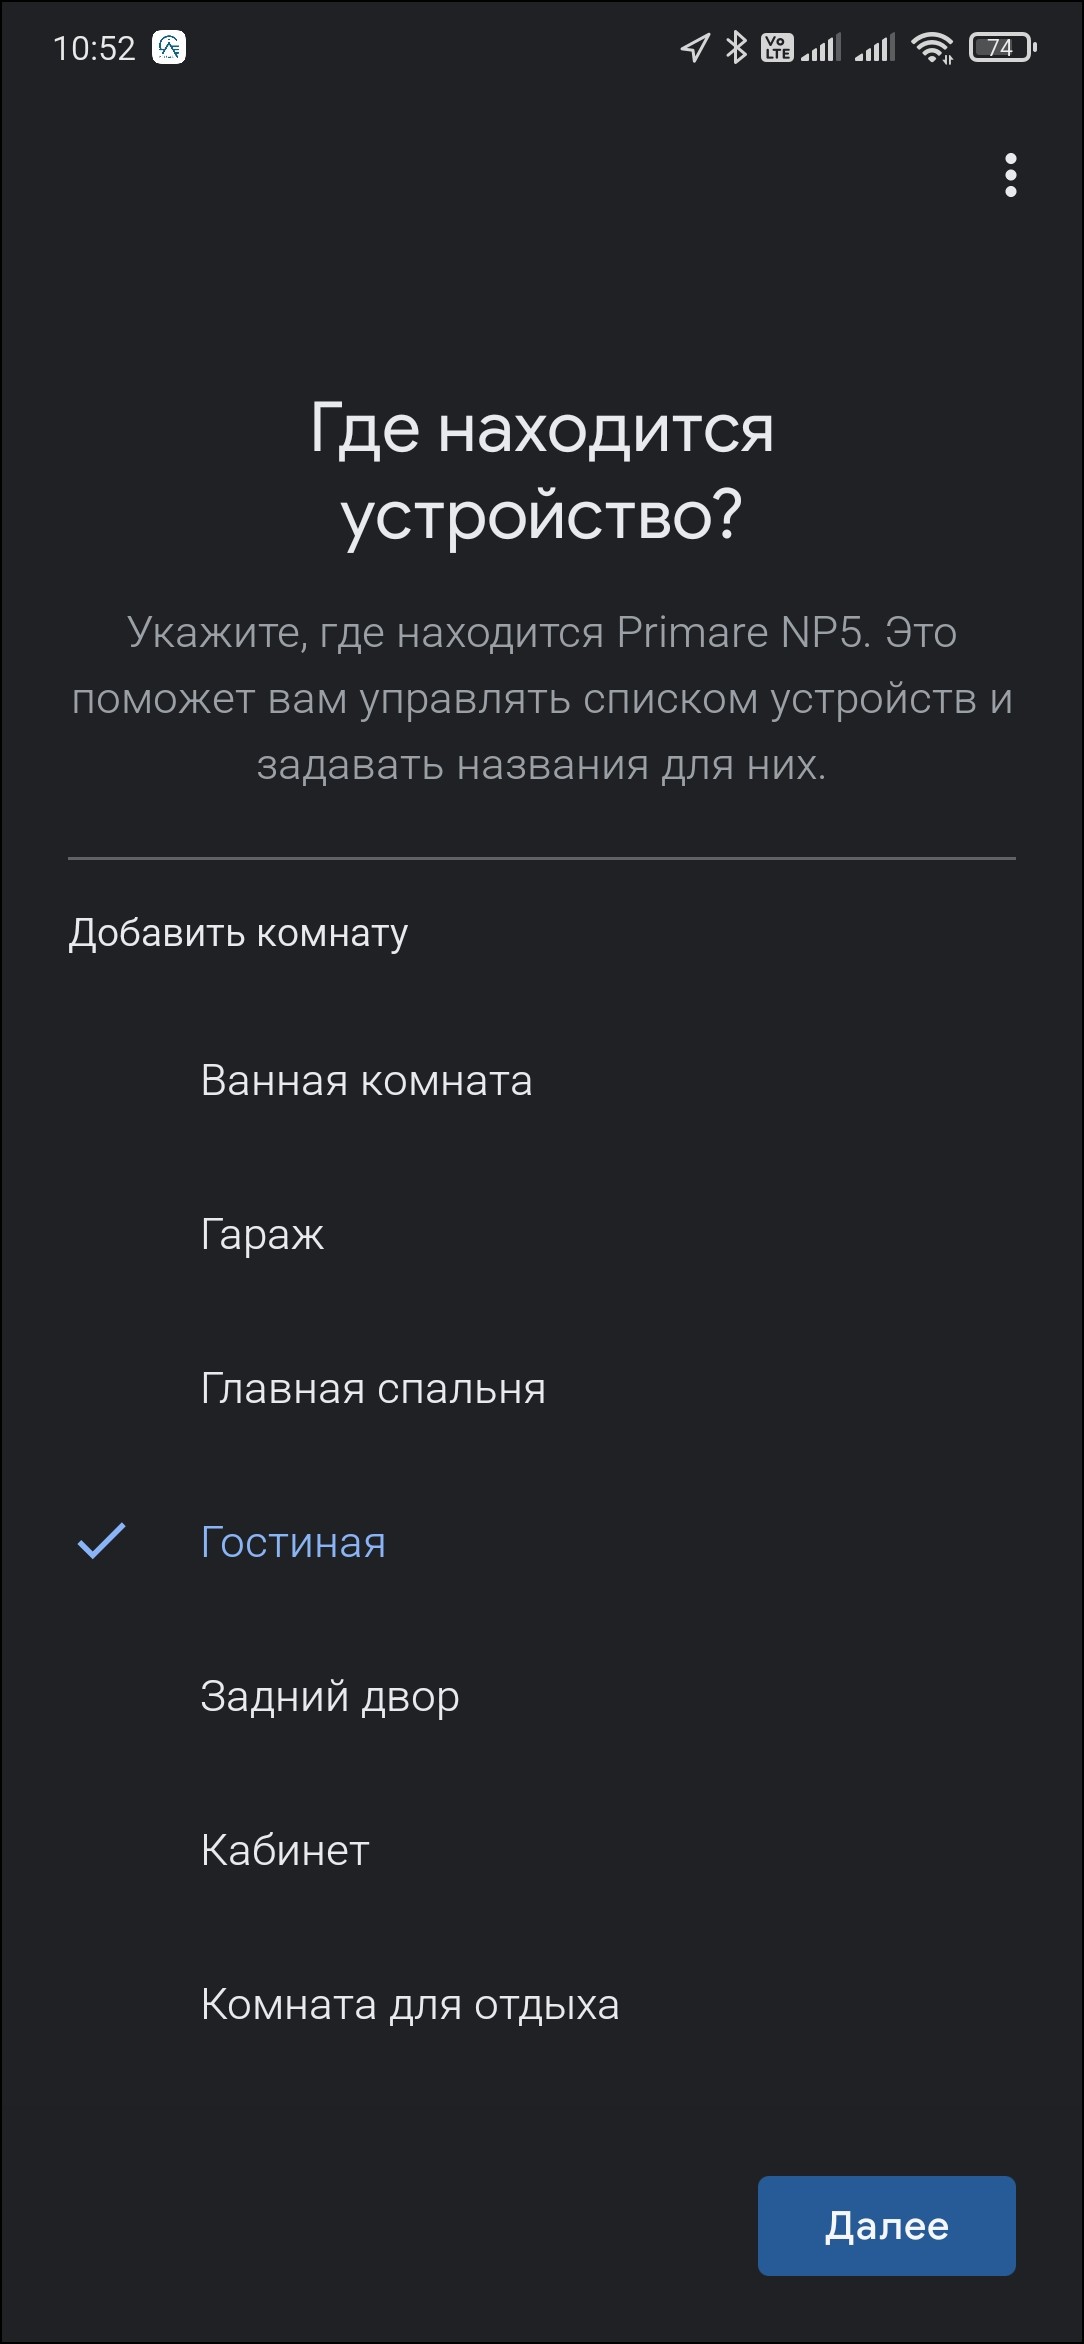This screenshot has width=1084, height=2344.
Task: Tap the Добавить комнату header
Action: 238,932
